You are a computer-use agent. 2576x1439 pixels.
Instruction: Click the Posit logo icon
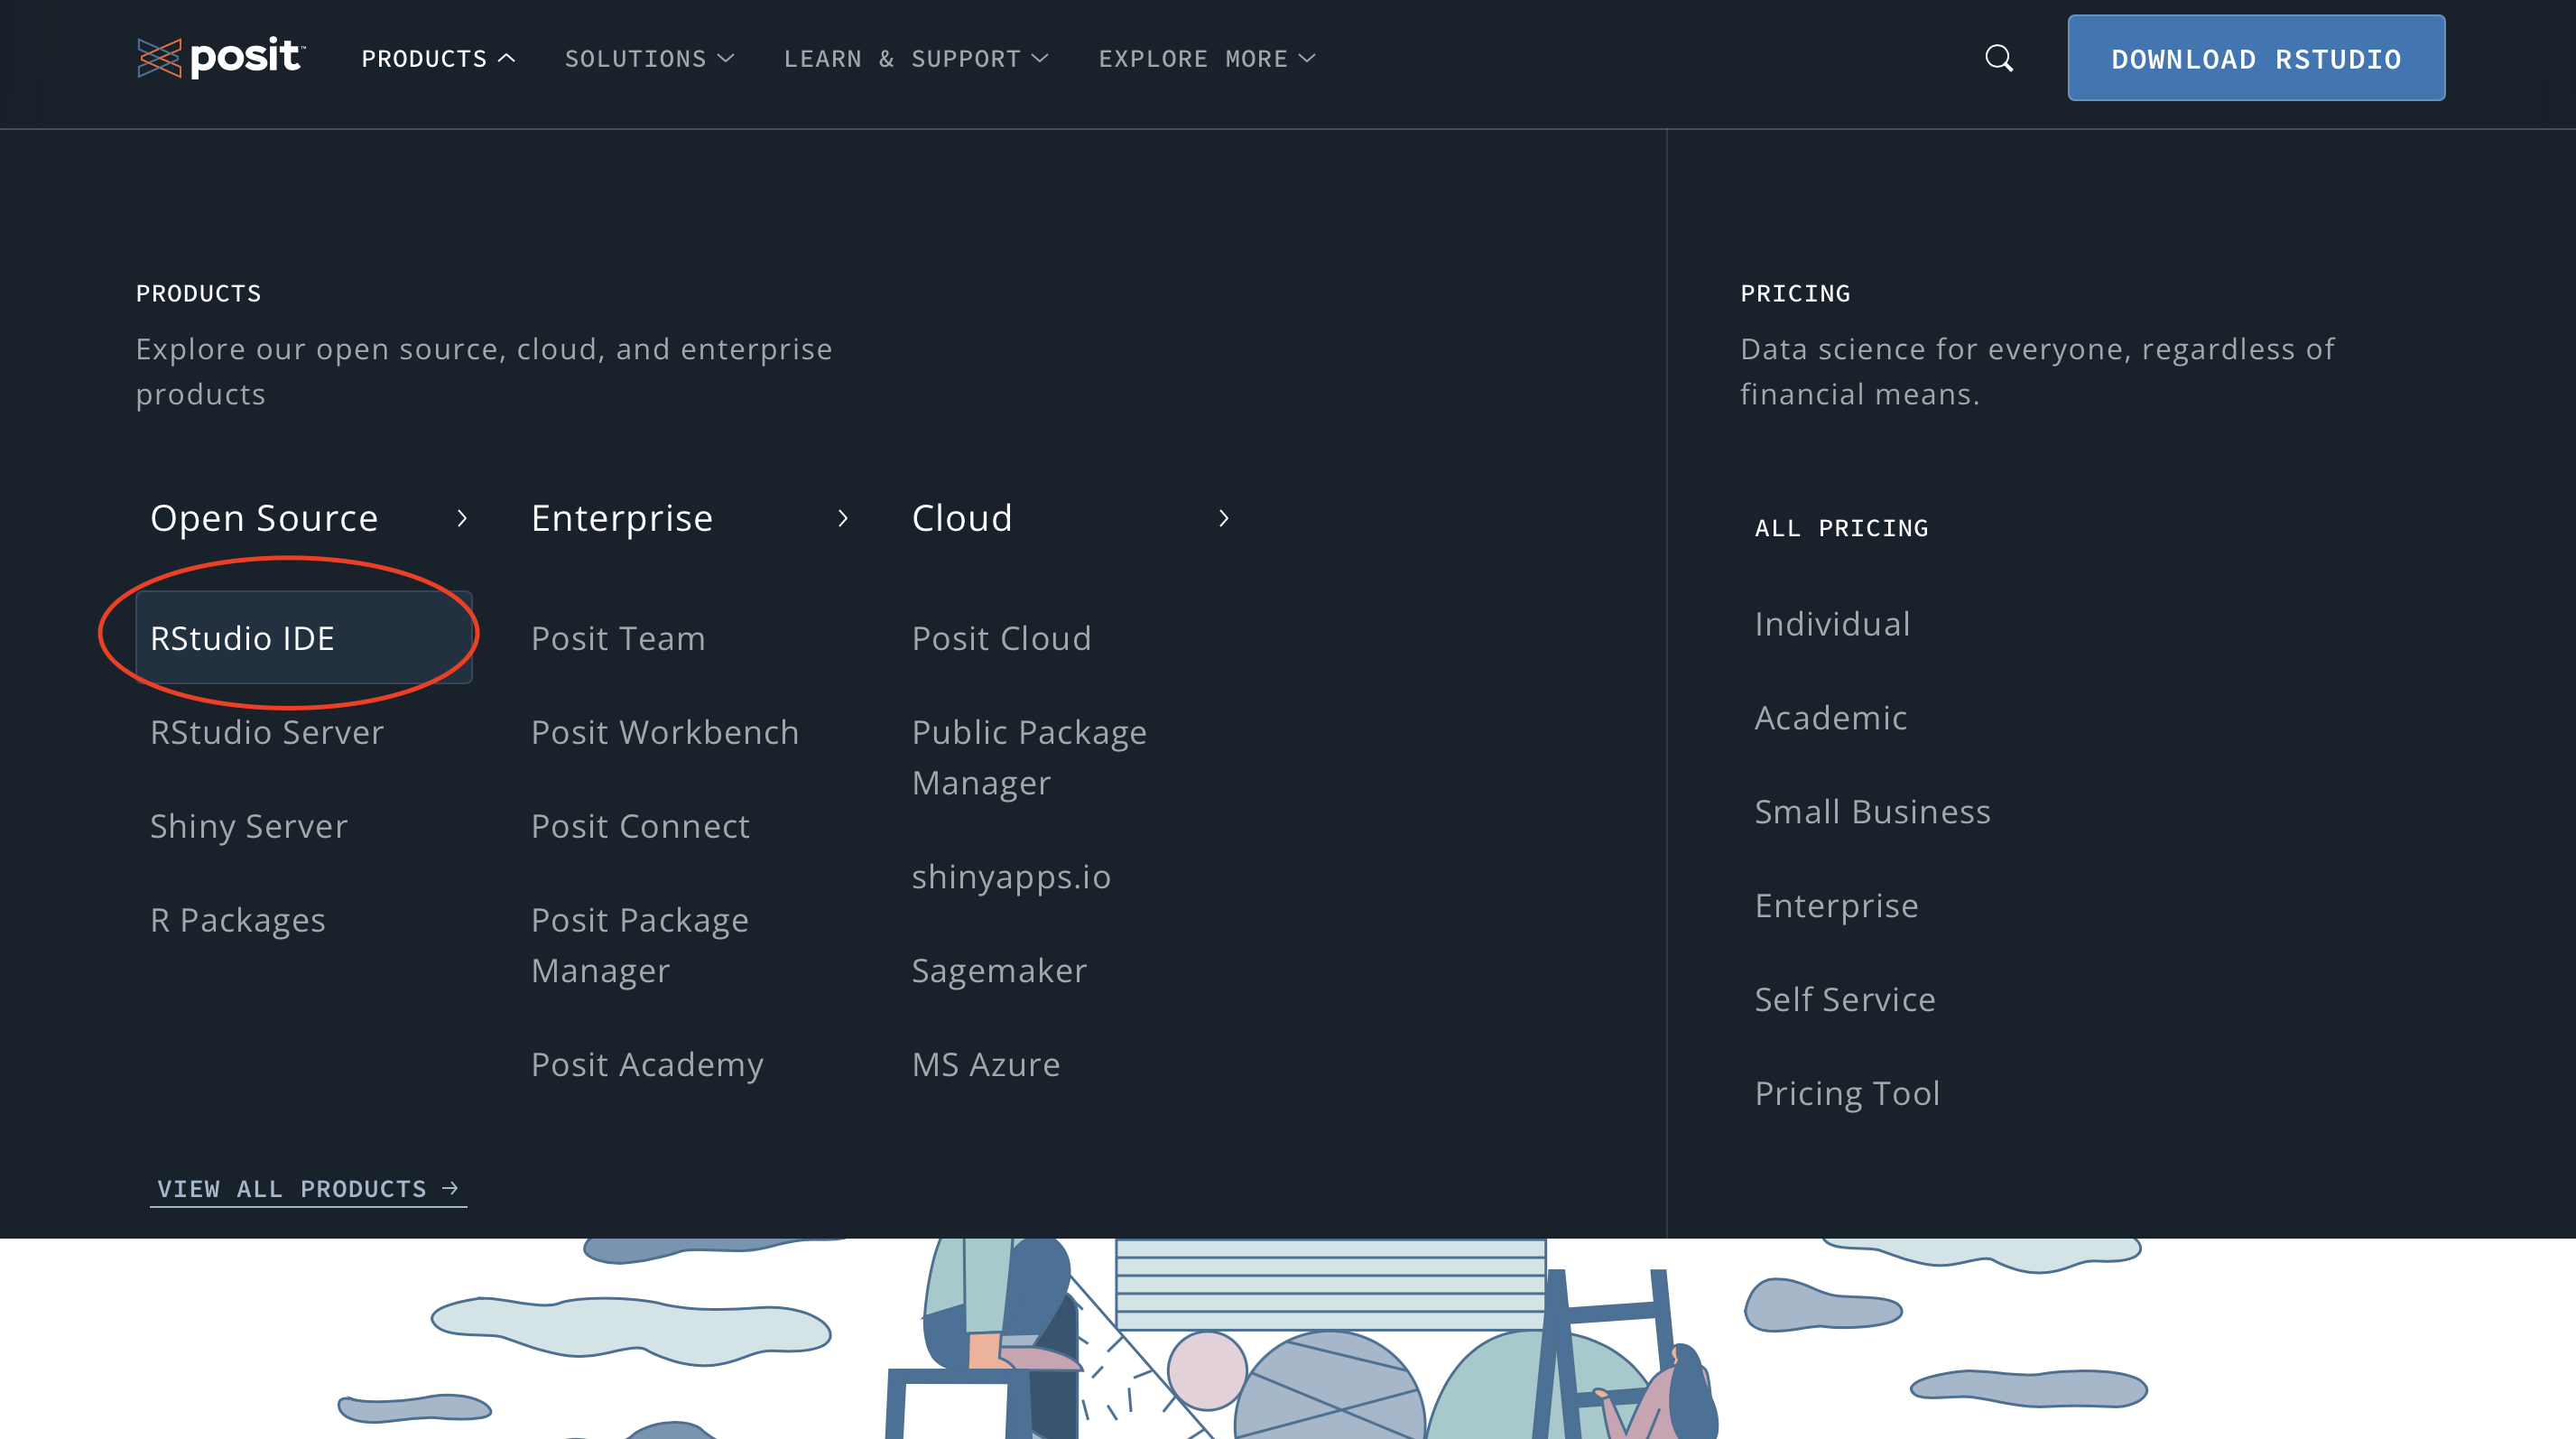(159, 58)
